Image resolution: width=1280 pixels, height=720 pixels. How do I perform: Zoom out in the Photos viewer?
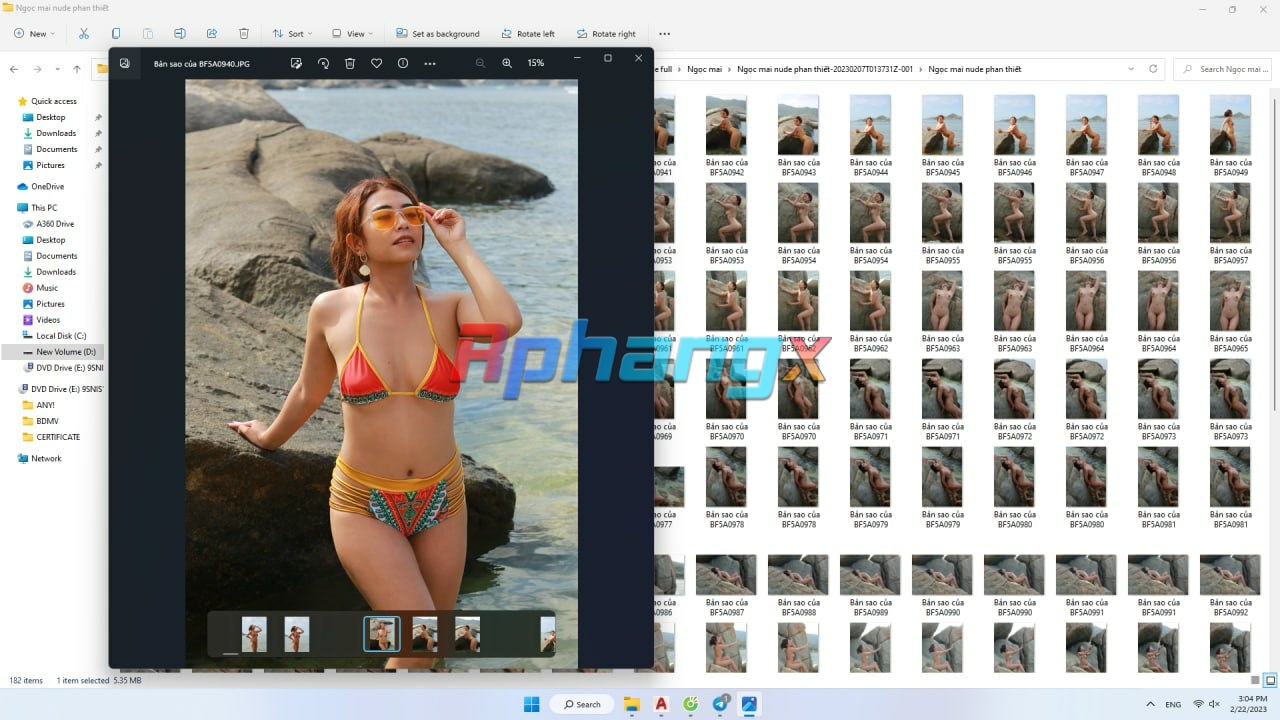pos(480,63)
